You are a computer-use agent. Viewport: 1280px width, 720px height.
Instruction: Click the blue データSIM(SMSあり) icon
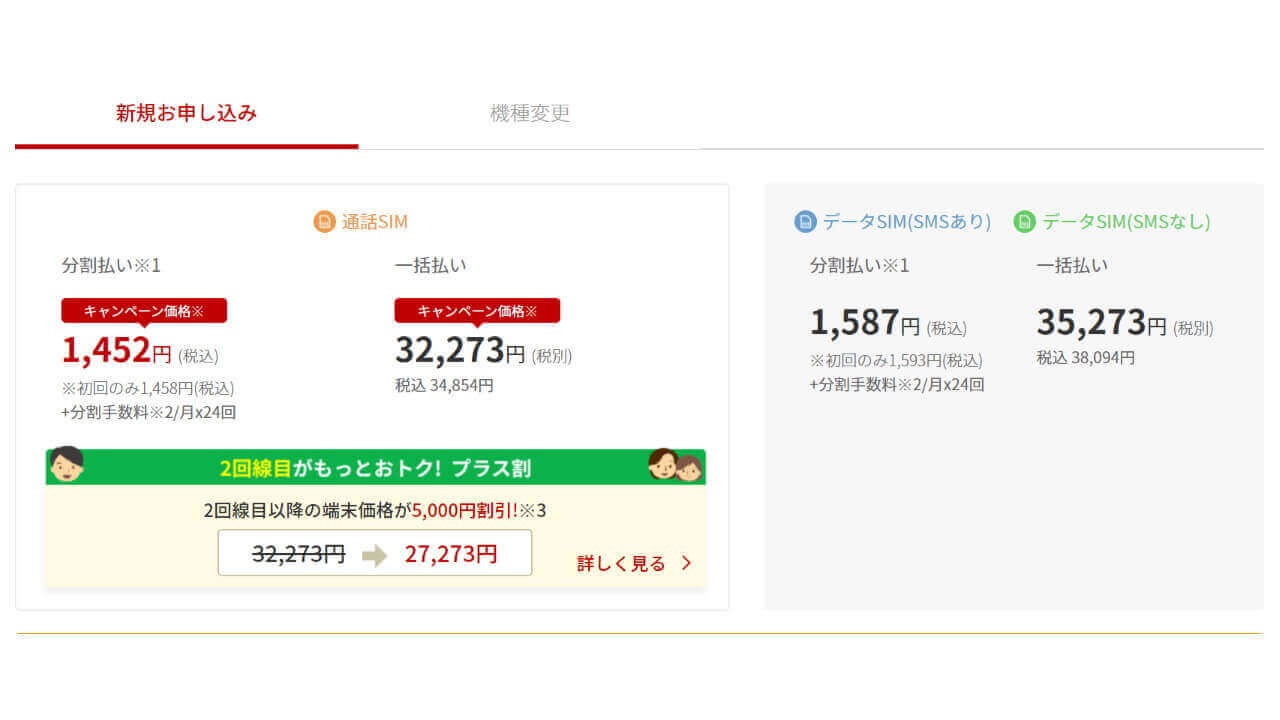coord(805,221)
